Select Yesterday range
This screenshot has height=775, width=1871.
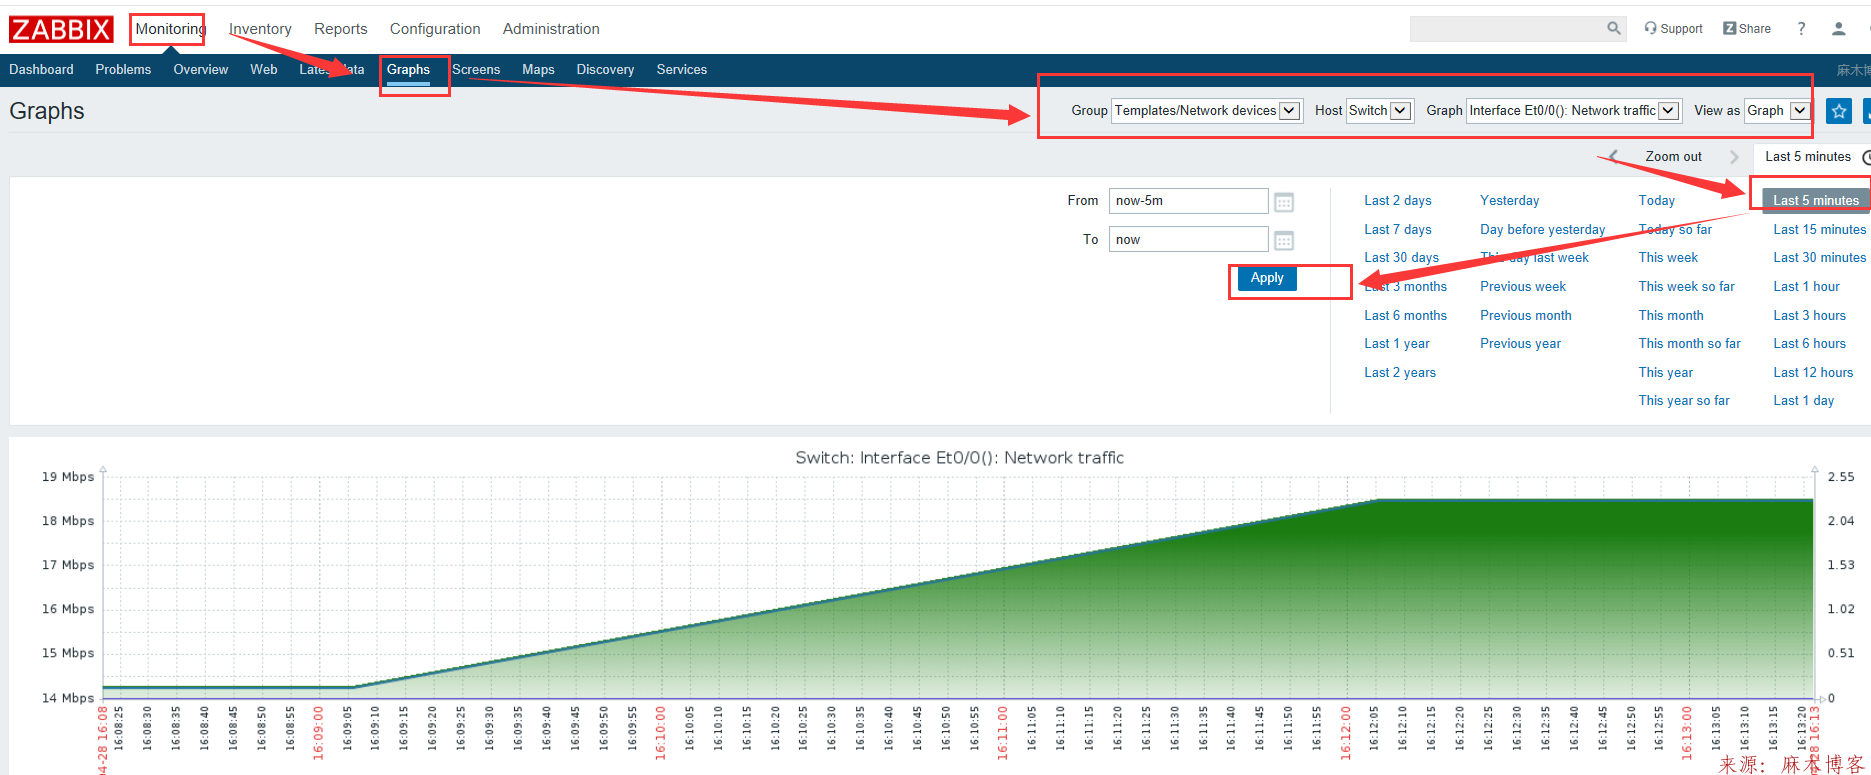1509,201
